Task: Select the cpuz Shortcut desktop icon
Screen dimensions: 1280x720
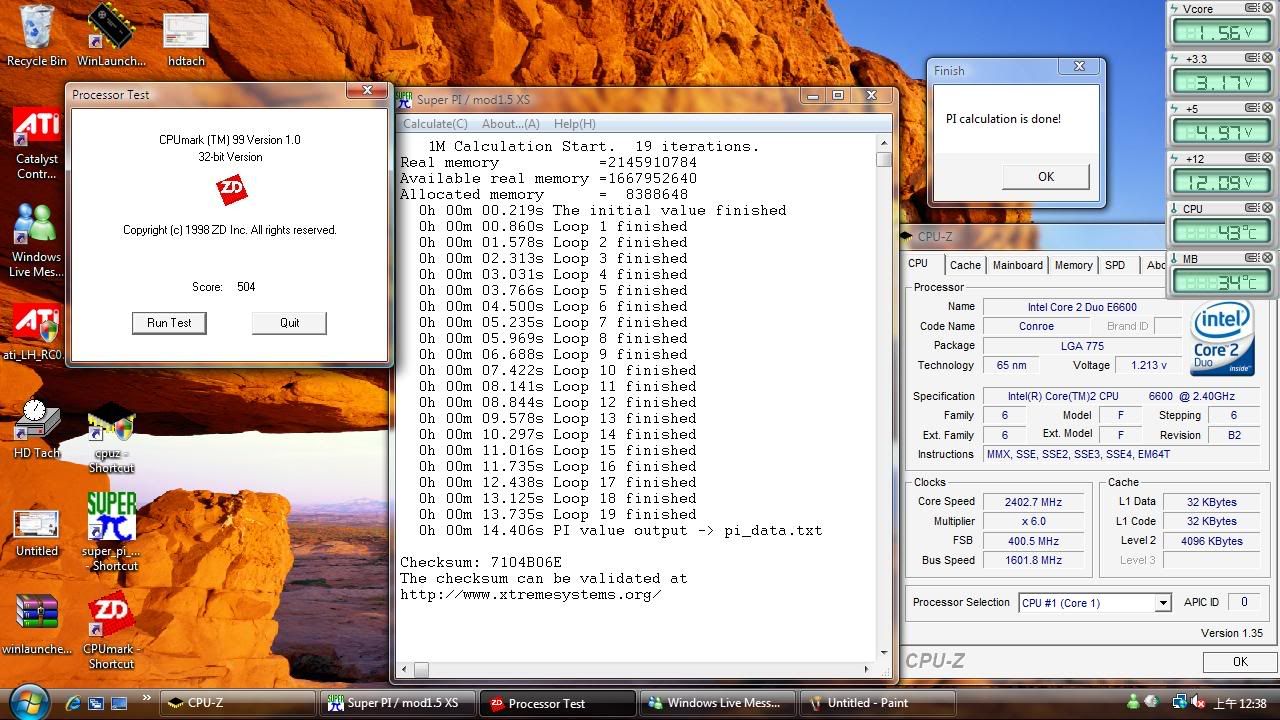Action: pos(111,437)
